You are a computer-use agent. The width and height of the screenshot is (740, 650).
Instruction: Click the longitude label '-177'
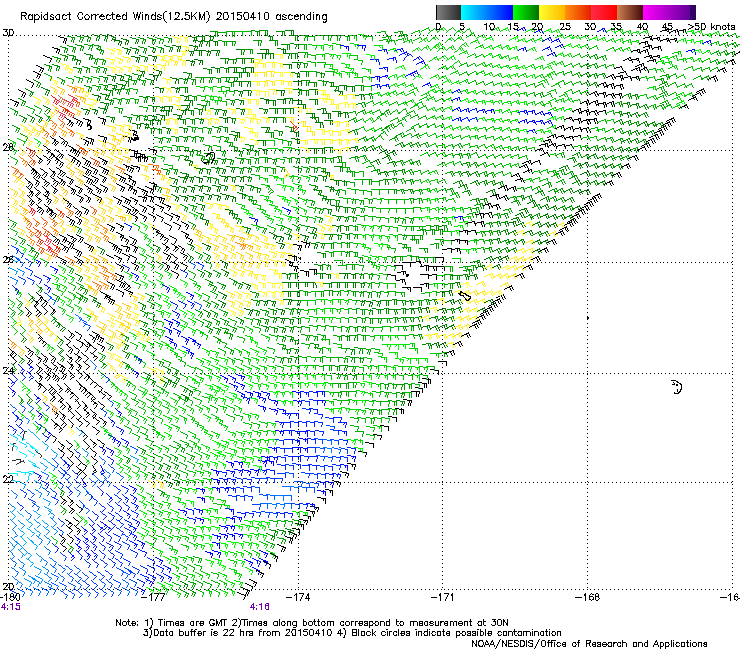pos(153,597)
